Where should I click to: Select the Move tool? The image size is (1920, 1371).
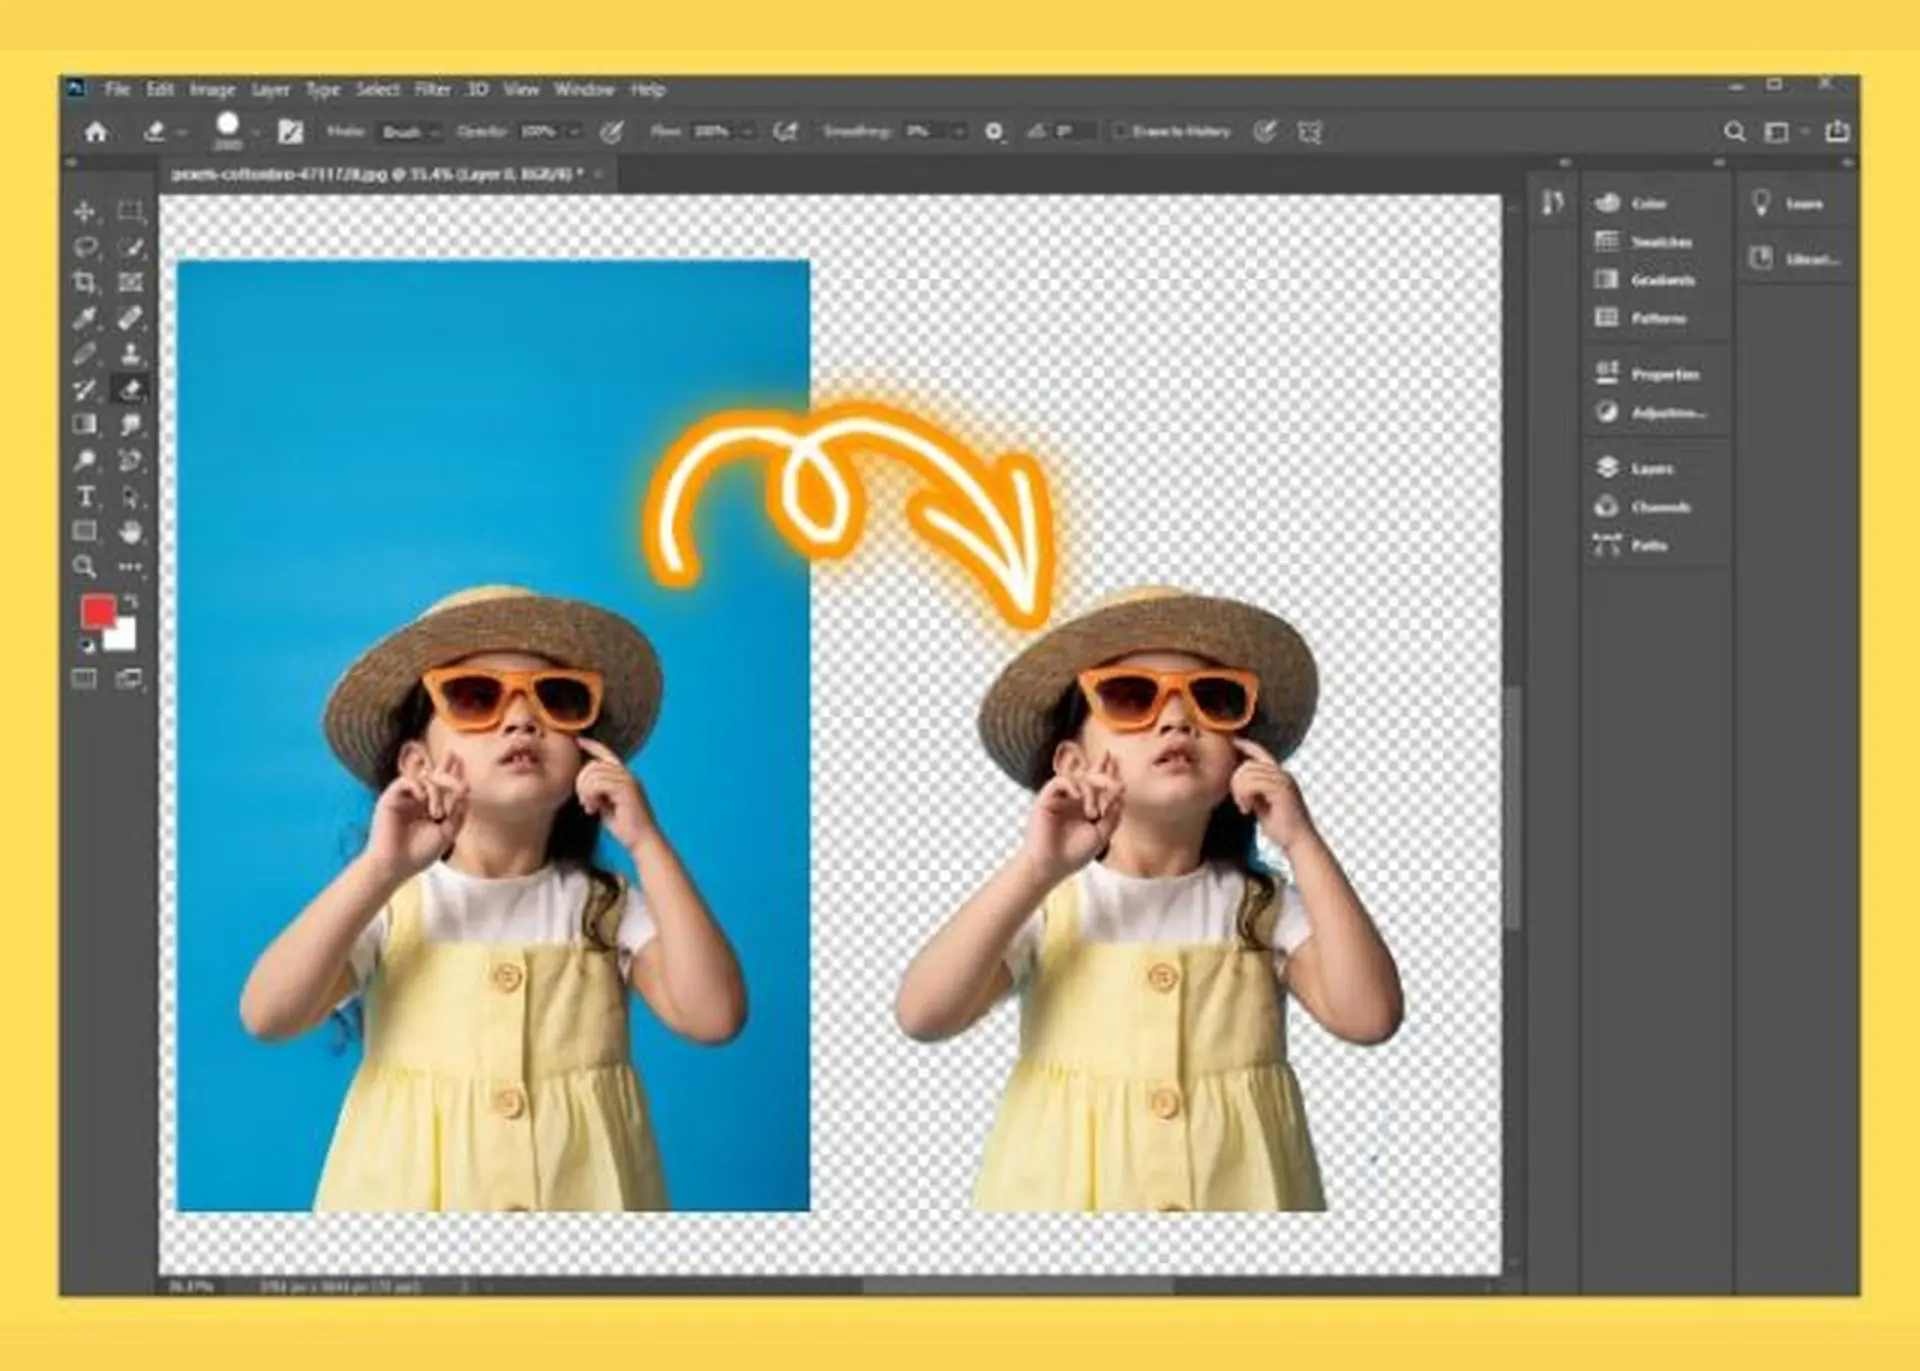click(x=85, y=212)
